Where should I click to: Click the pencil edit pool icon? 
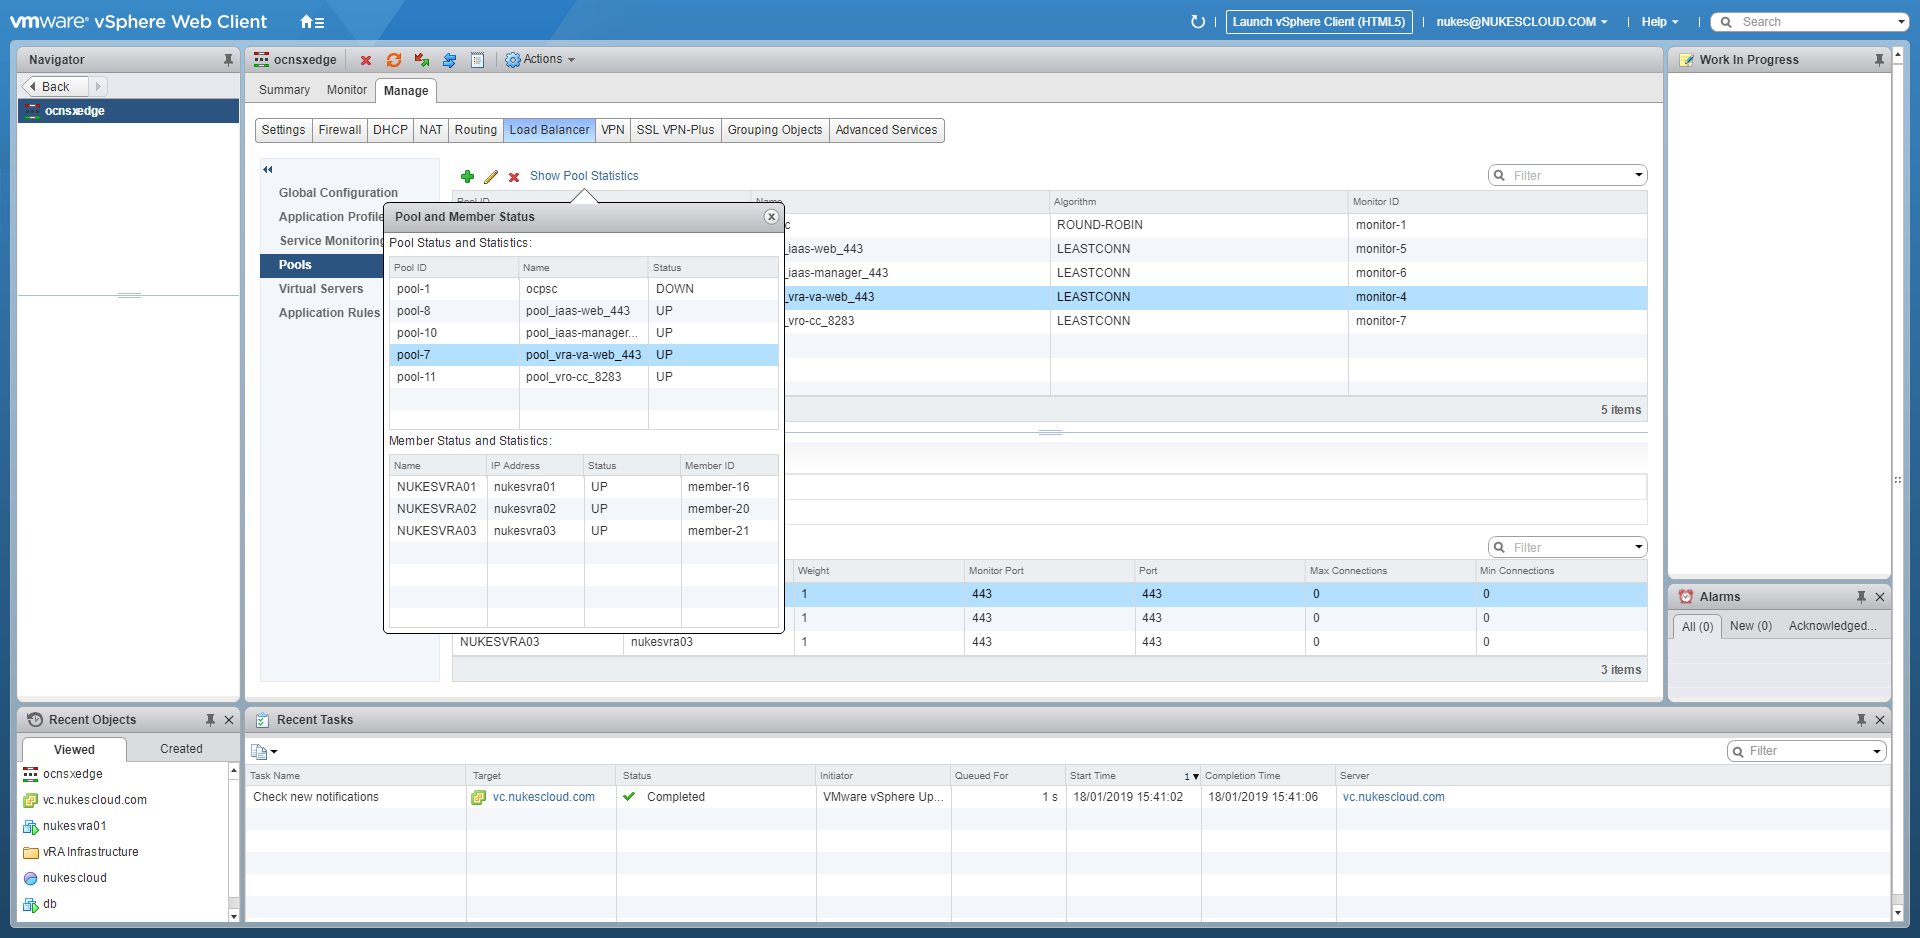coord(491,176)
